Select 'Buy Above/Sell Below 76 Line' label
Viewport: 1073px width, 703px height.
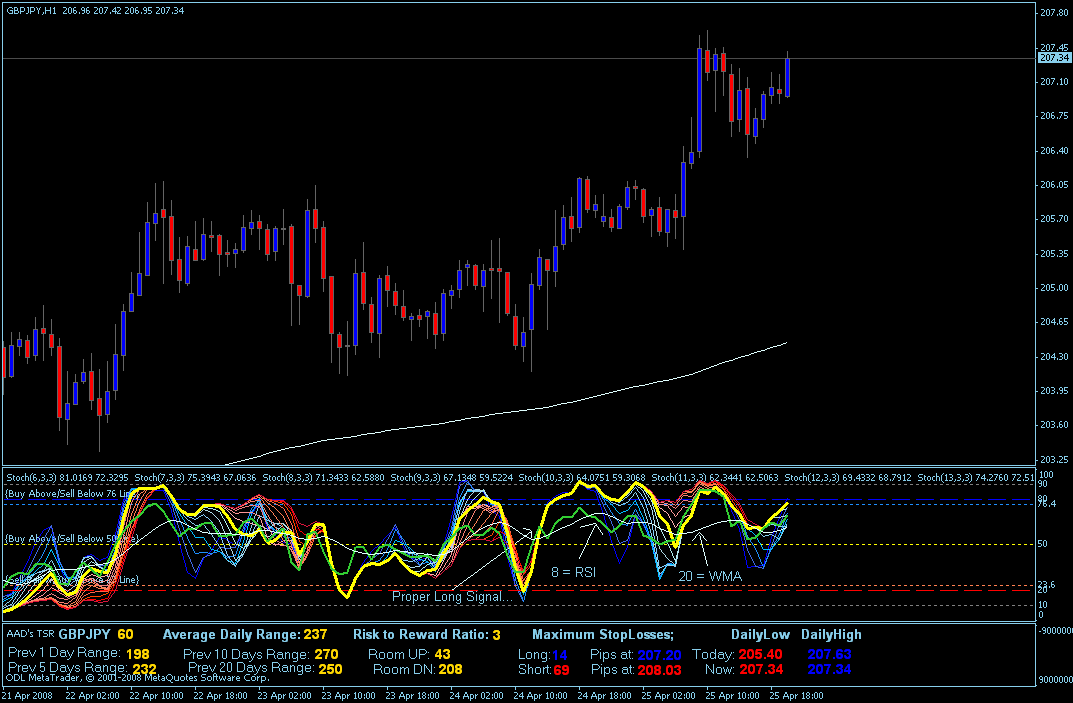tap(70, 494)
